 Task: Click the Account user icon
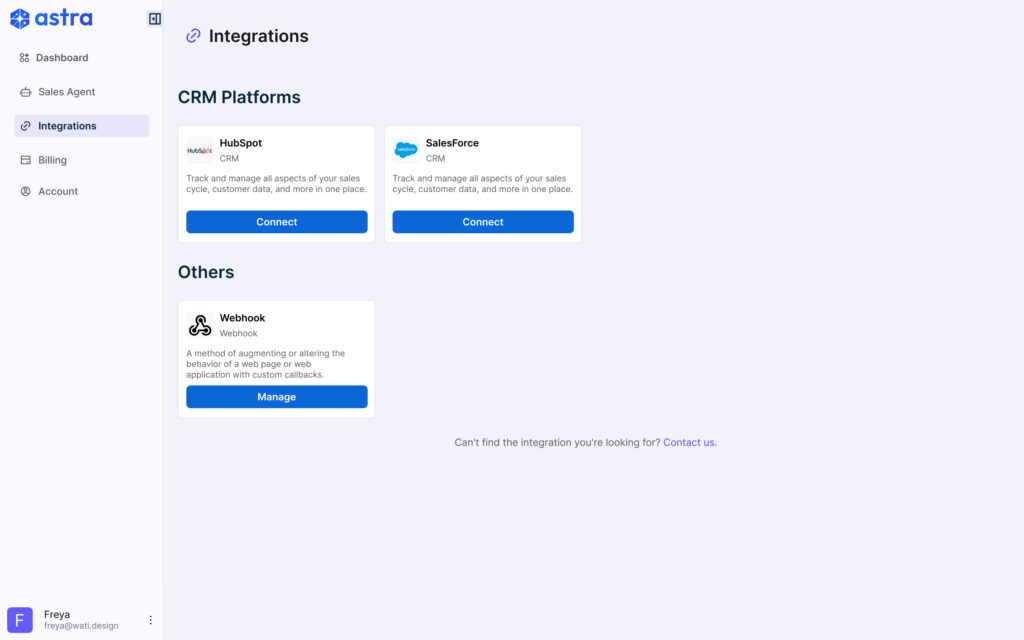(26, 191)
